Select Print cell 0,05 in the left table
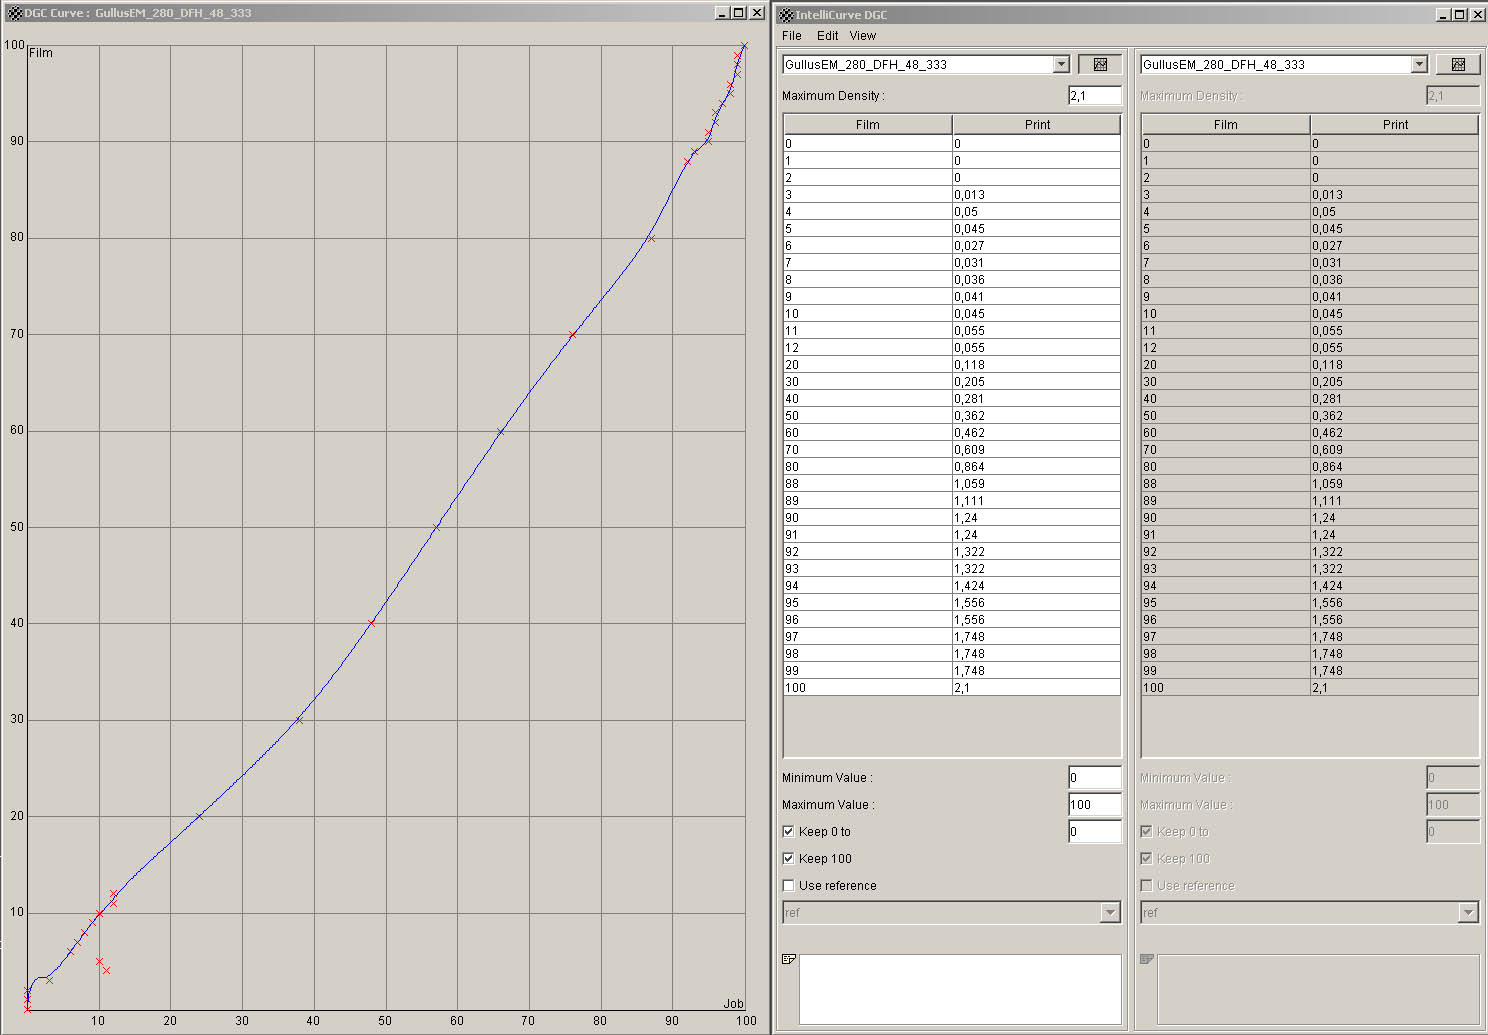1488x1035 pixels. pyautogui.click(x=1036, y=211)
